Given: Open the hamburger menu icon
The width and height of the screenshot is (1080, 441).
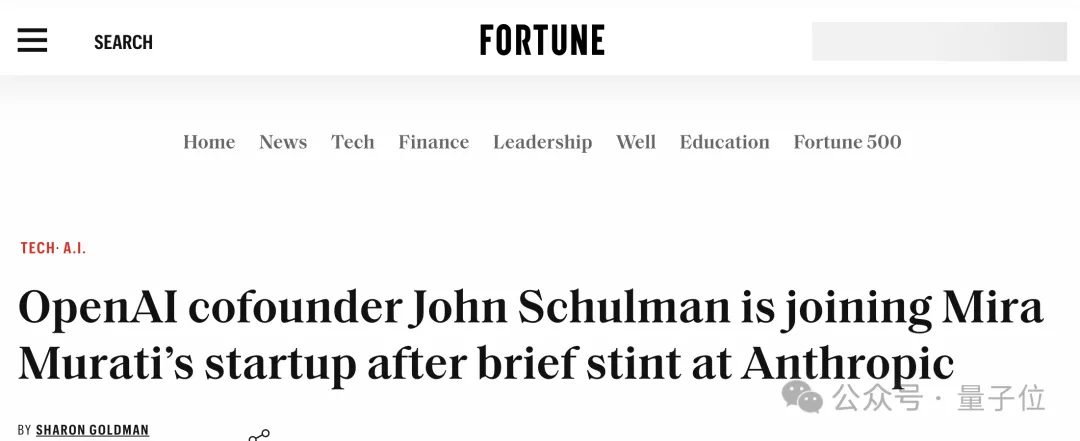Looking at the screenshot, I should coord(32,40).
